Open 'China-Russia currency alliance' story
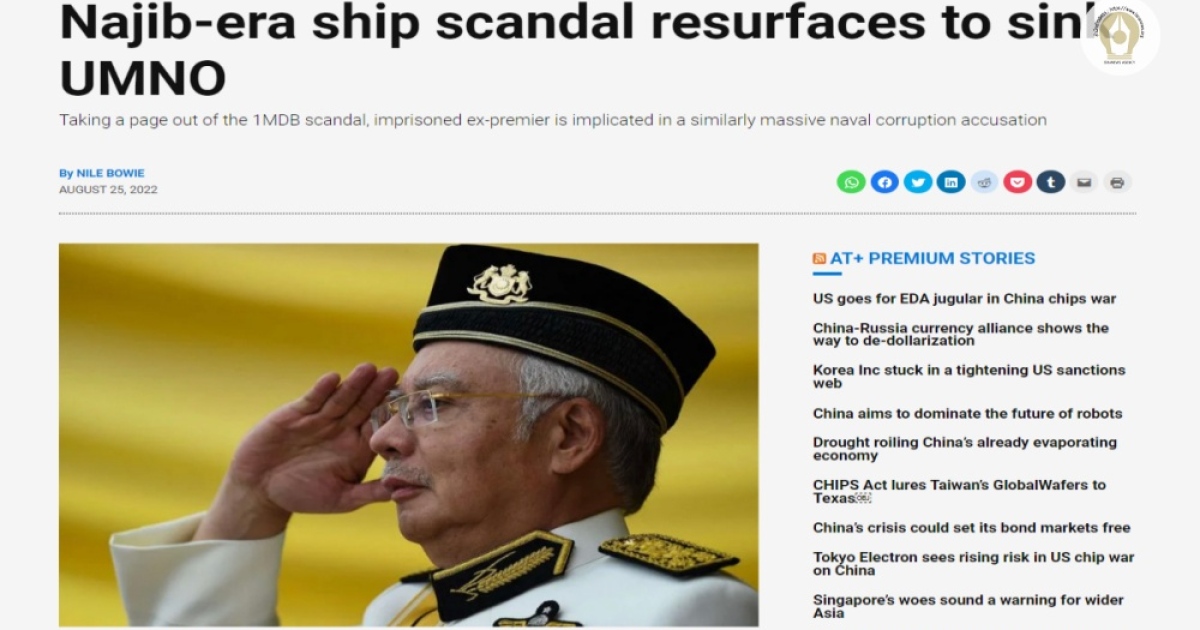Screen dimensions: 1200x630 (961, 334)
